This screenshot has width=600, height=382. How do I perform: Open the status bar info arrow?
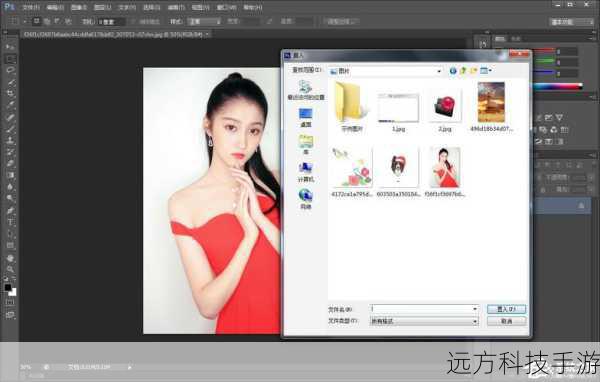130,367
